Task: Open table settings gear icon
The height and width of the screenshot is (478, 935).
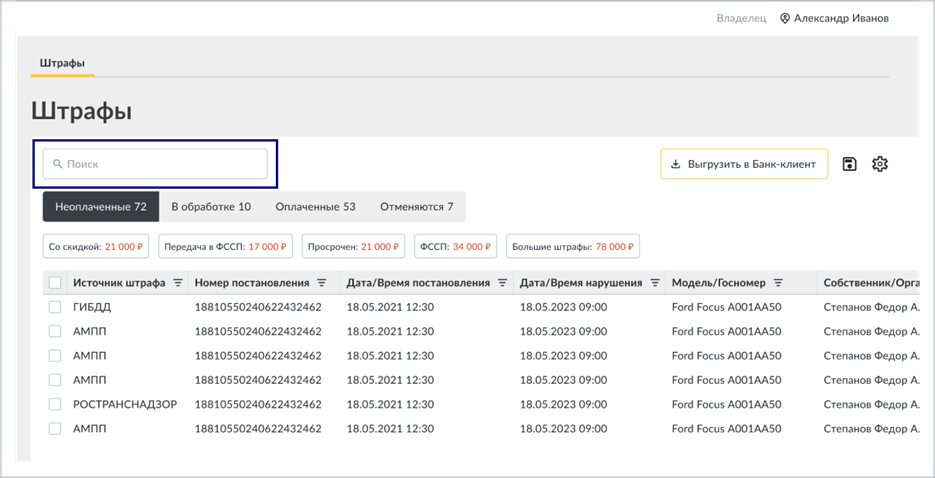Action: [880, 164]
